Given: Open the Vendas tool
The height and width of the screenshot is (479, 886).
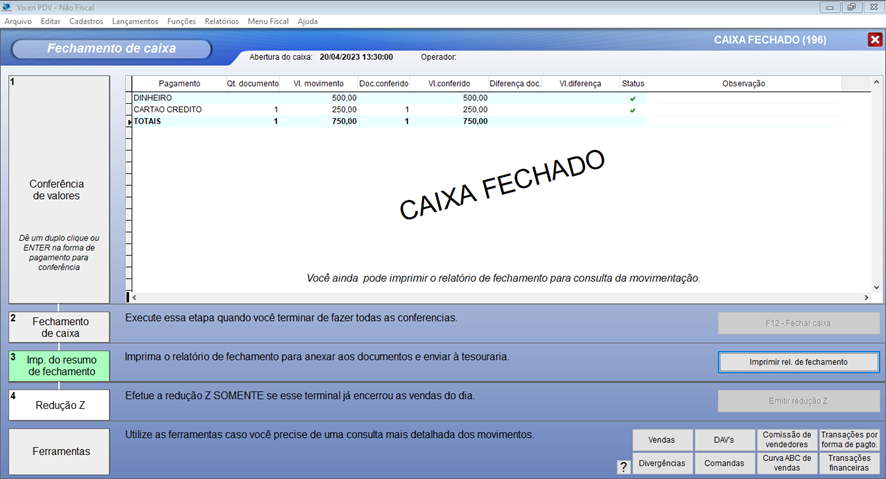Looking at the screenshot, I should point(662,440).
